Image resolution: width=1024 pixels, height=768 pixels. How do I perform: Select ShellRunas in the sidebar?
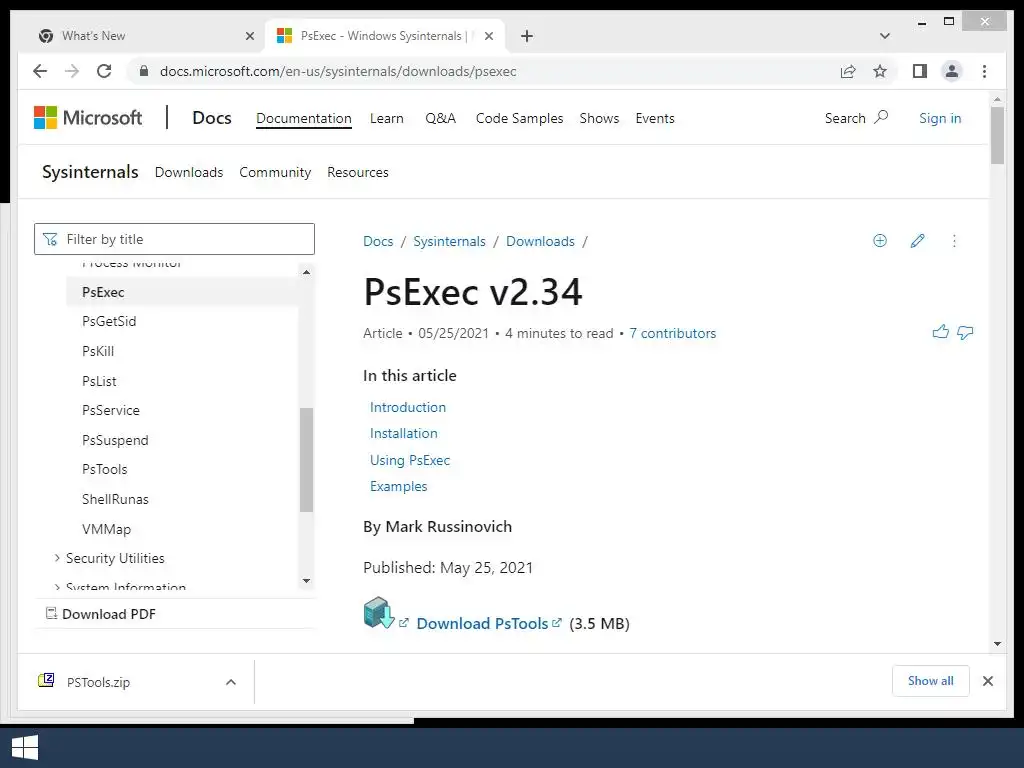115,499
